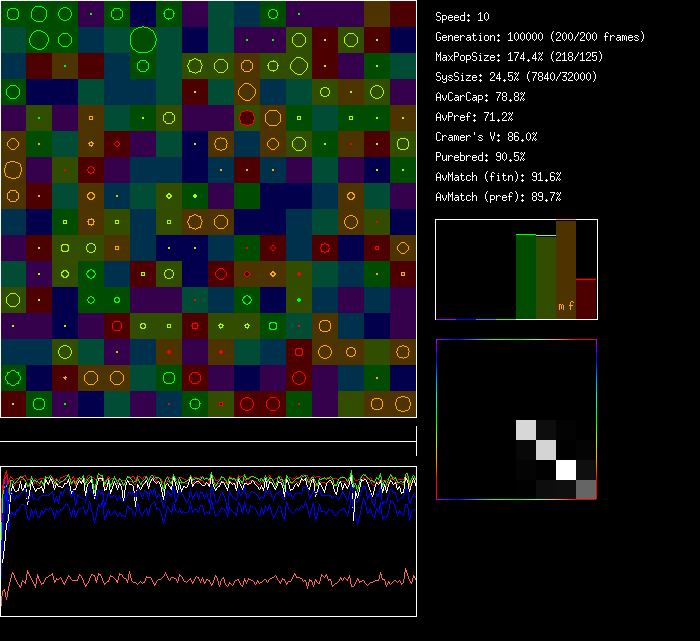Click the lower red line in time-series plot
Screen dimensions: 700x641
coord(200,579)
